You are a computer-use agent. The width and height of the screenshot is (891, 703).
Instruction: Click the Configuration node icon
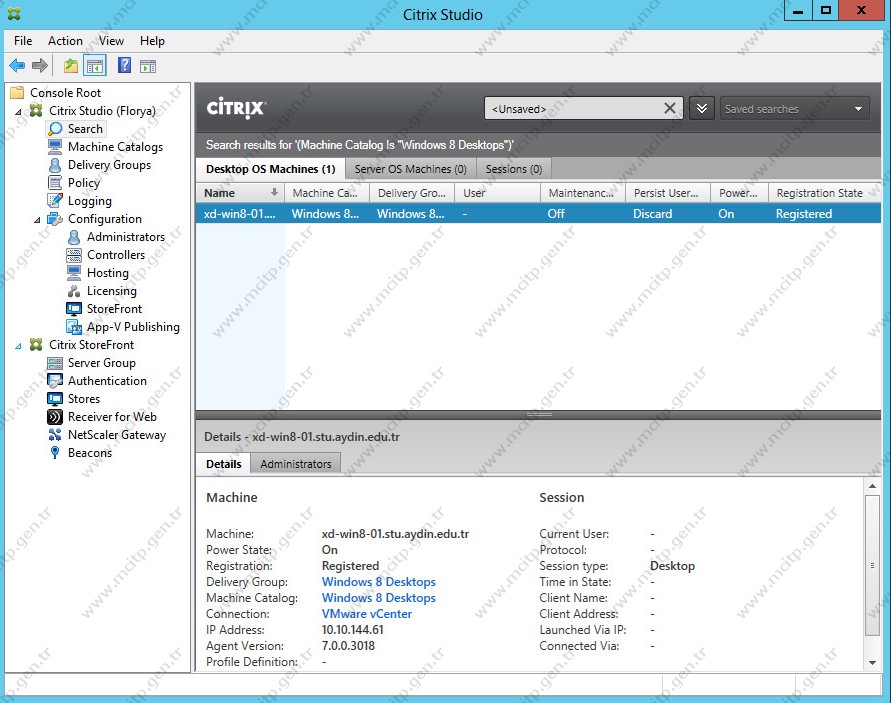click(x=55, y=219)
